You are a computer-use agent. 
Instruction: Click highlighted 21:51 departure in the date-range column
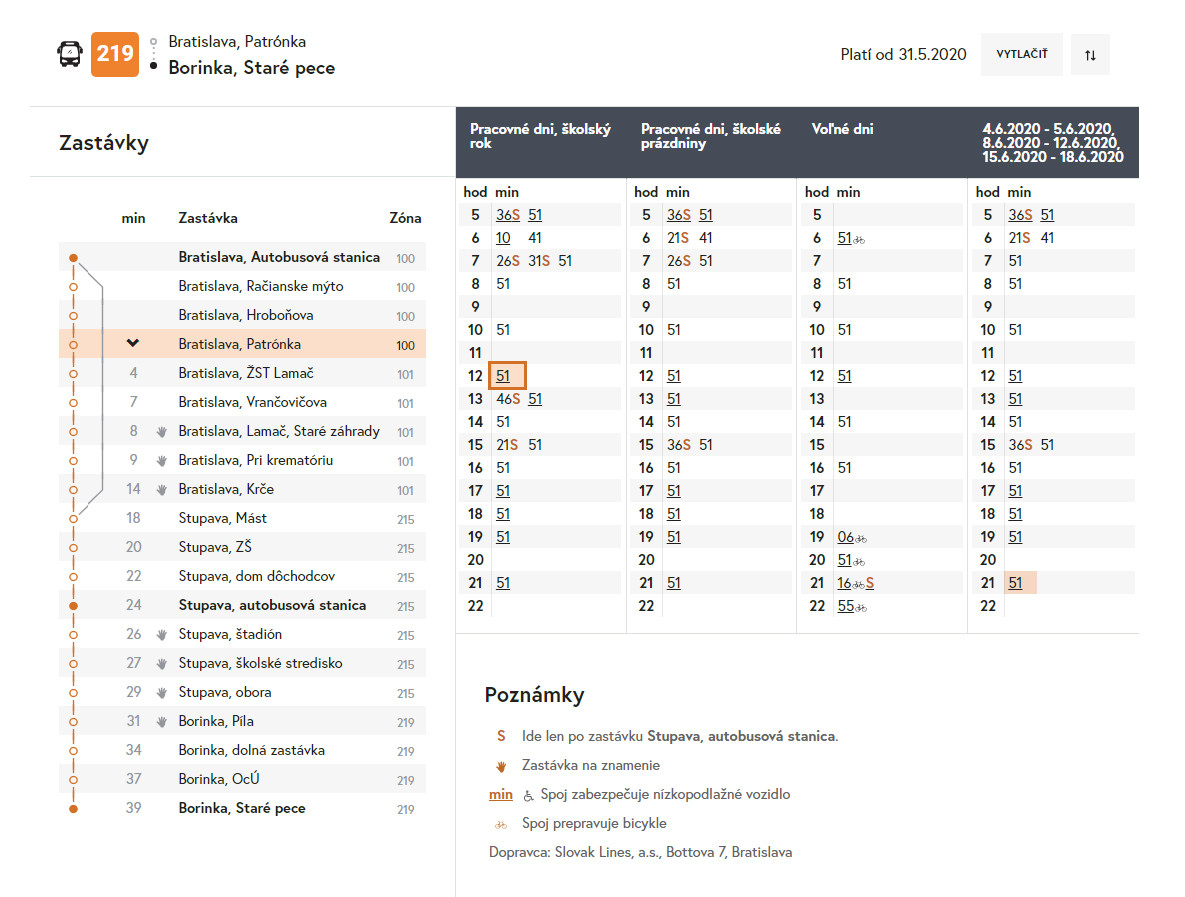1016,583
